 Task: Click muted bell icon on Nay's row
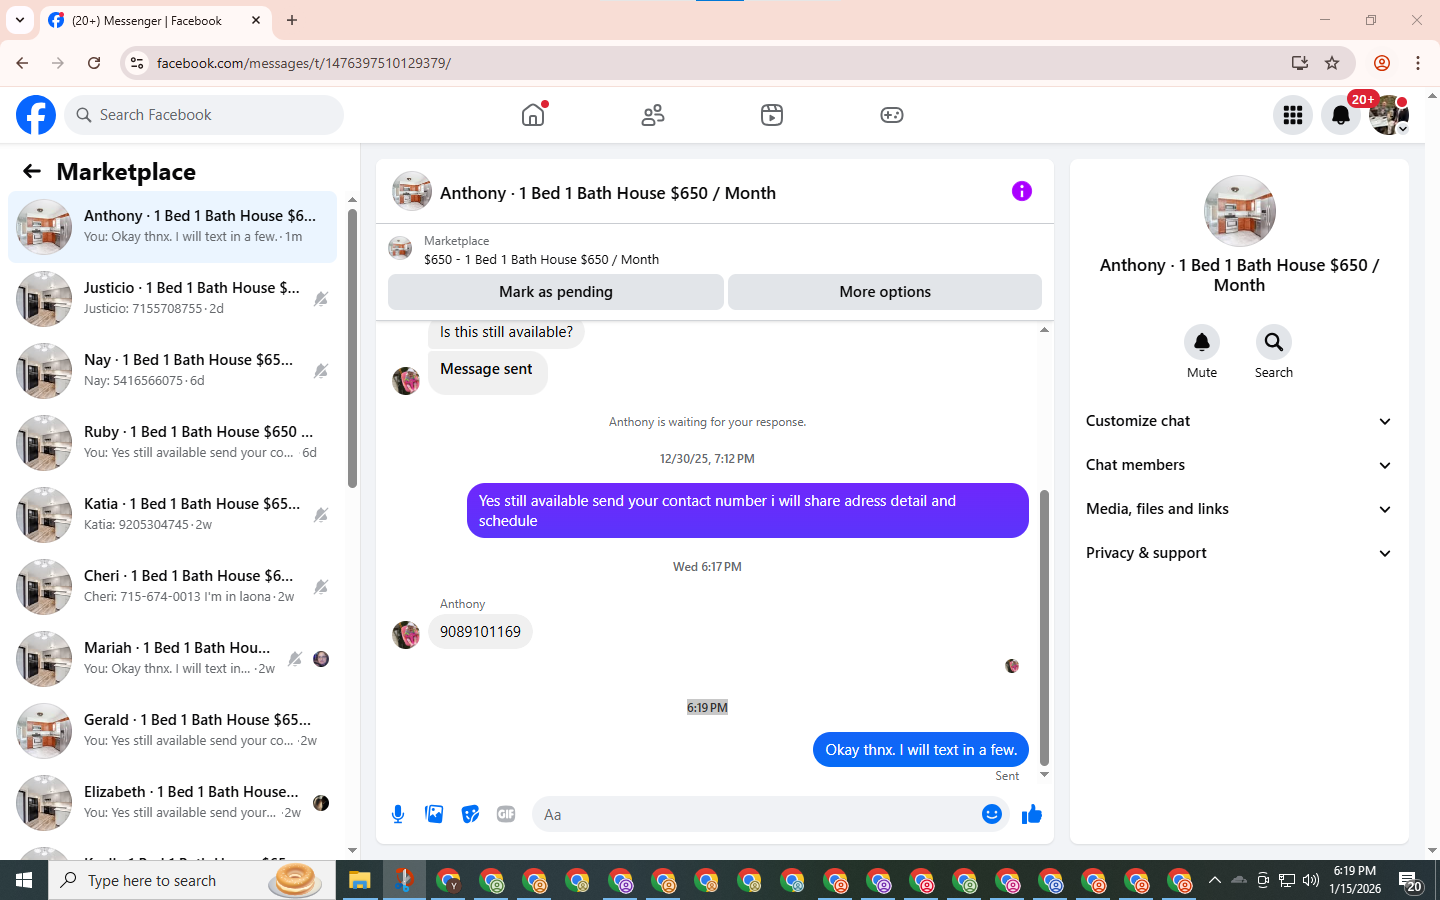pos(321,371)
